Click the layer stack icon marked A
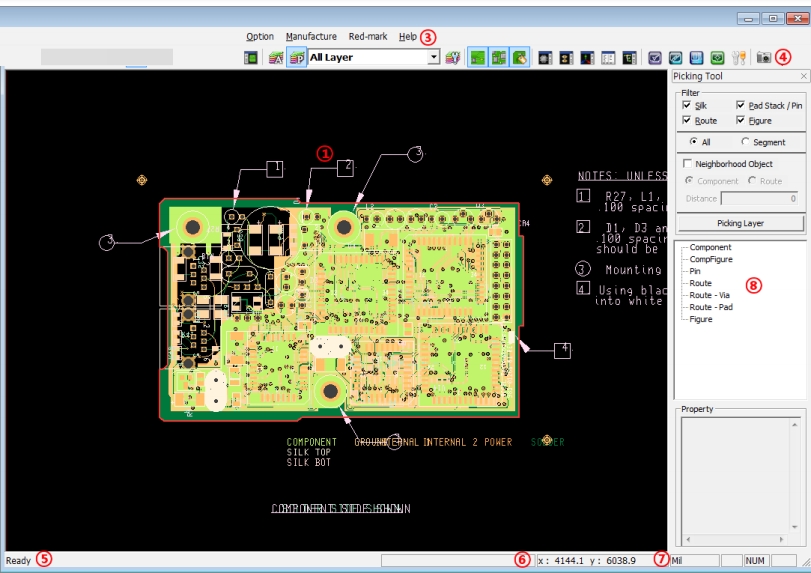The width and height of the screenshot is (811, 573). tap(275, 58)
